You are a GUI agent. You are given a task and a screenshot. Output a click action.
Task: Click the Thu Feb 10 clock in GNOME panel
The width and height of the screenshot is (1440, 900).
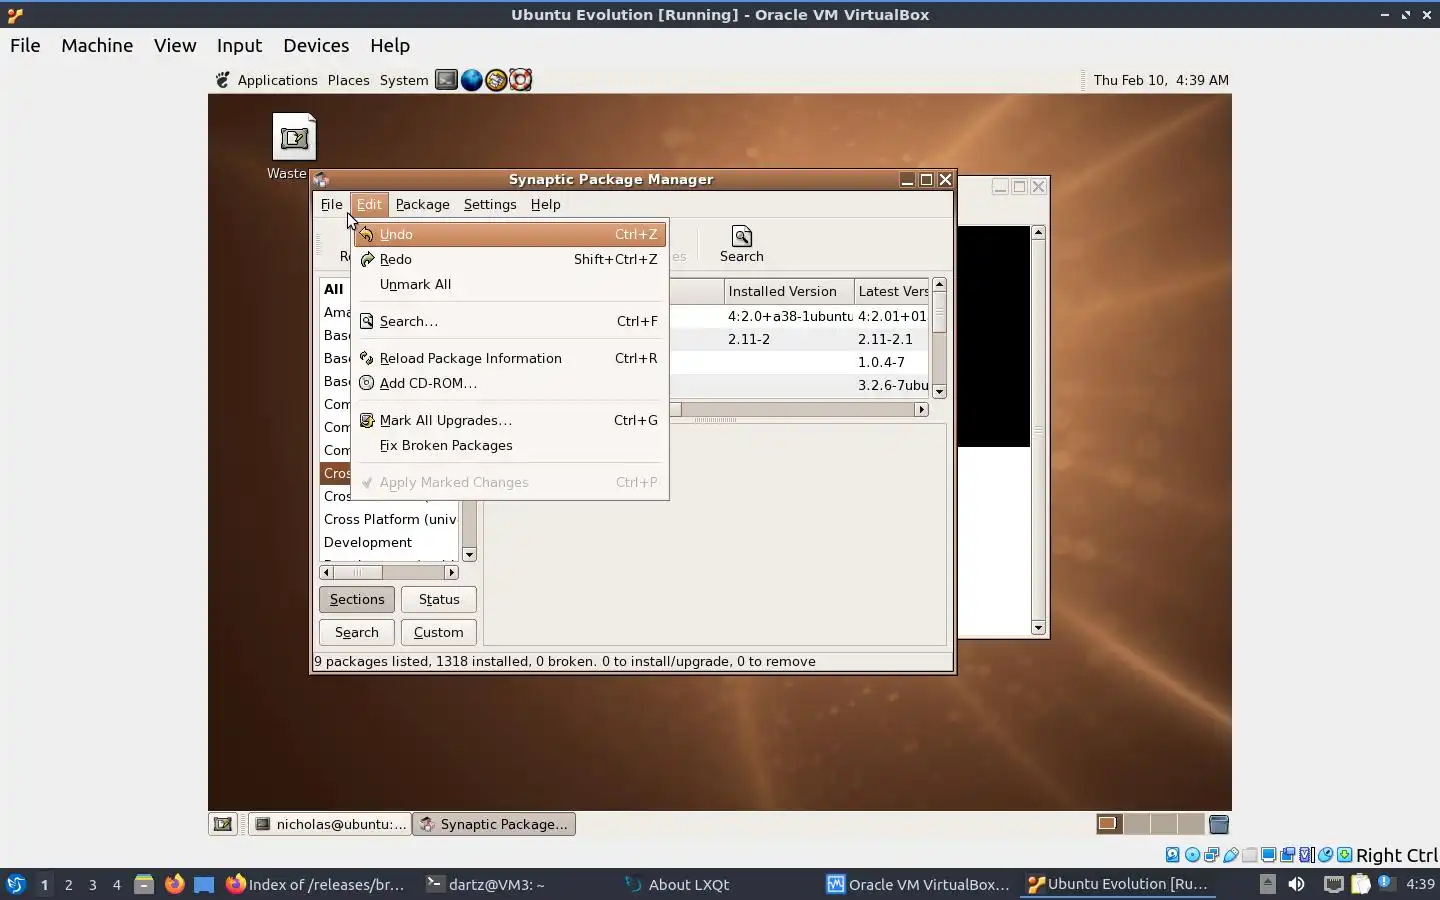[x=1161, y=80]
